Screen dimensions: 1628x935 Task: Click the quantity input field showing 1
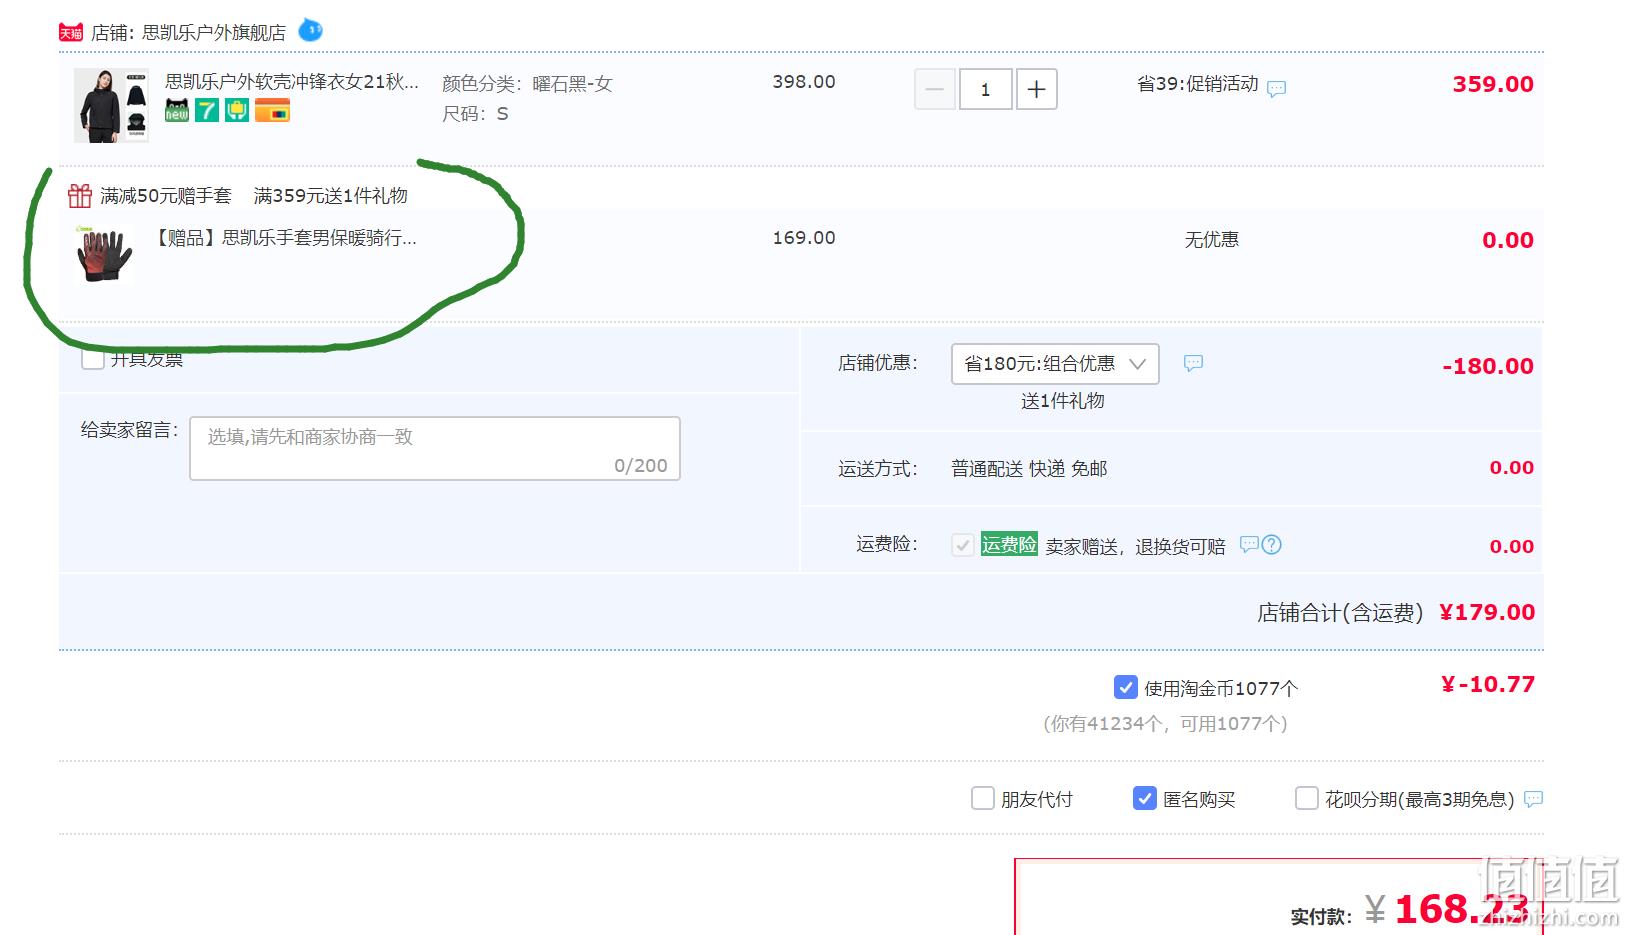tap(985, 89)
